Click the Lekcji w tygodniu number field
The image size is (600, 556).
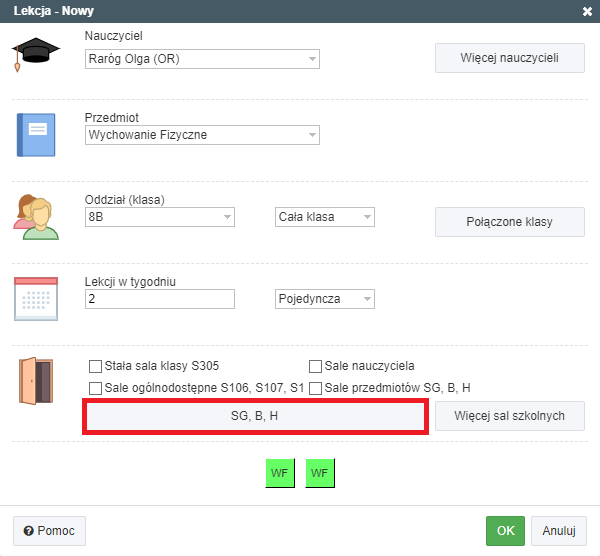click(160, 299)
